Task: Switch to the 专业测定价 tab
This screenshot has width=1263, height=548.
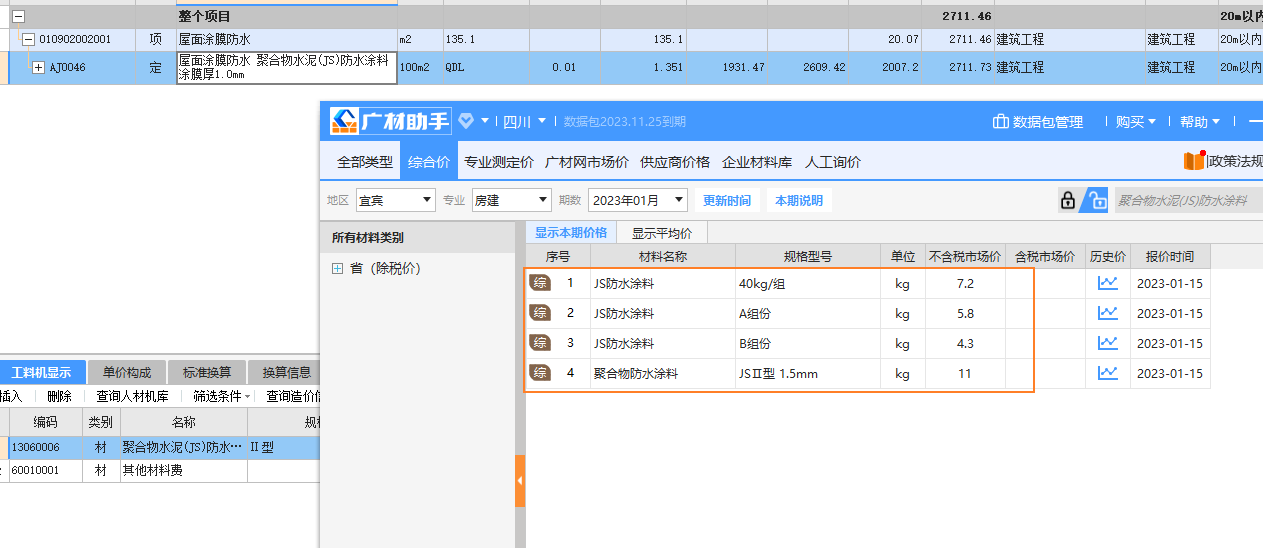Action: [498, 162]
